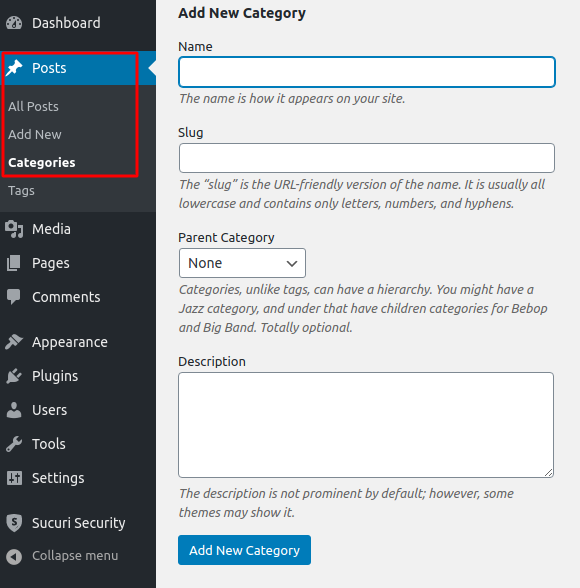Click into the Slug text field
The image size is (580, 588).
[x=367, y=158]
